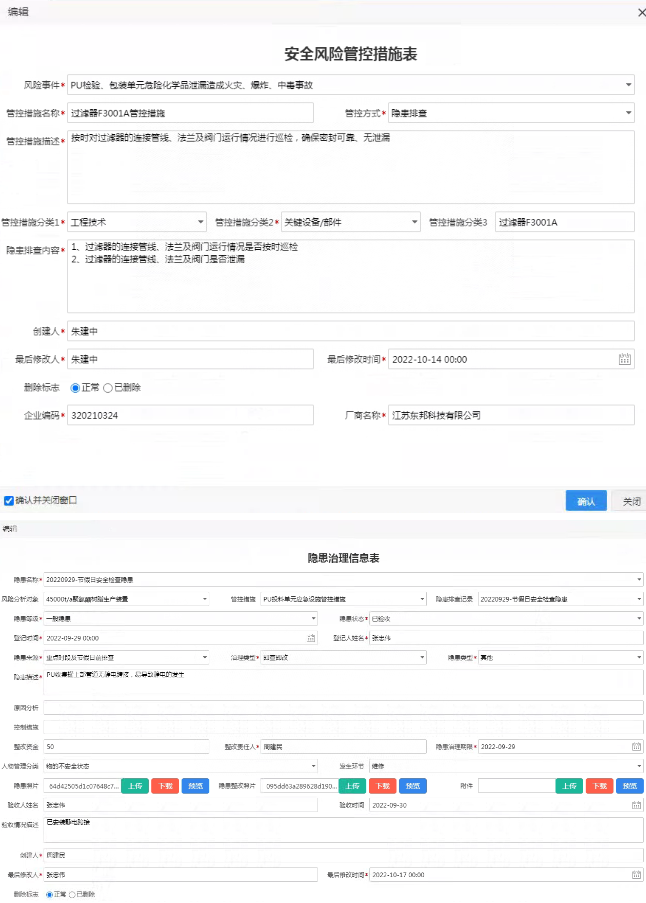Open calendar for bottom 最后修改时间 2022-10-17
The width and height of the screenshot is (646, 903).
pos(636,874)
